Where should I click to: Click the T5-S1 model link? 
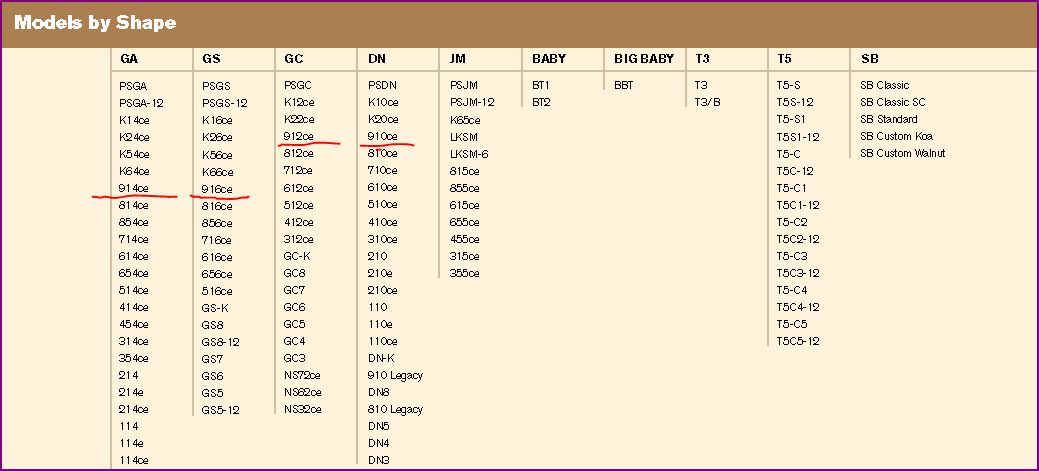click(x=791, y=119)
